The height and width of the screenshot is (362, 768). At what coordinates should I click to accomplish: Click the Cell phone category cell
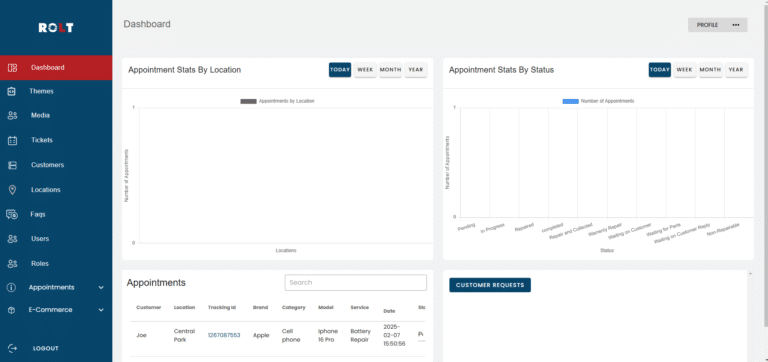coord(291,336)
